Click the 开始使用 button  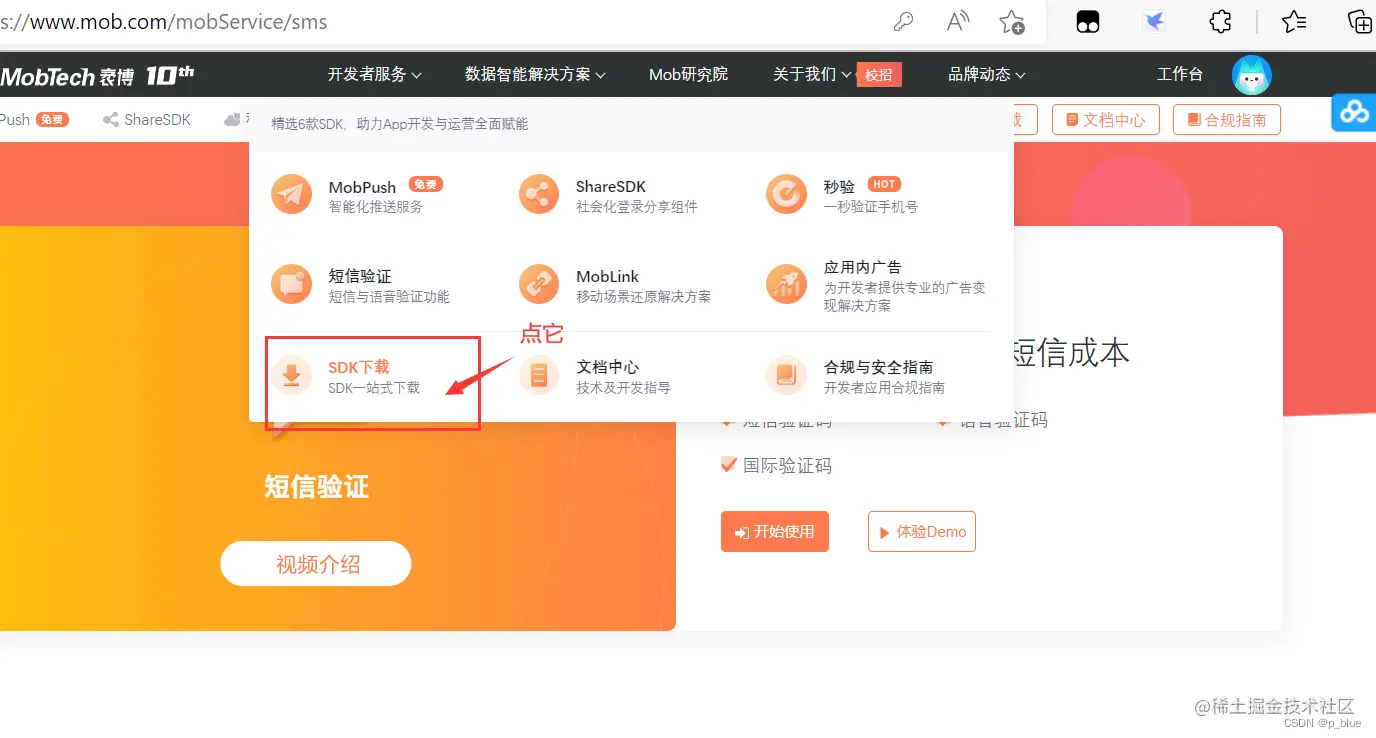click(775, 532)
